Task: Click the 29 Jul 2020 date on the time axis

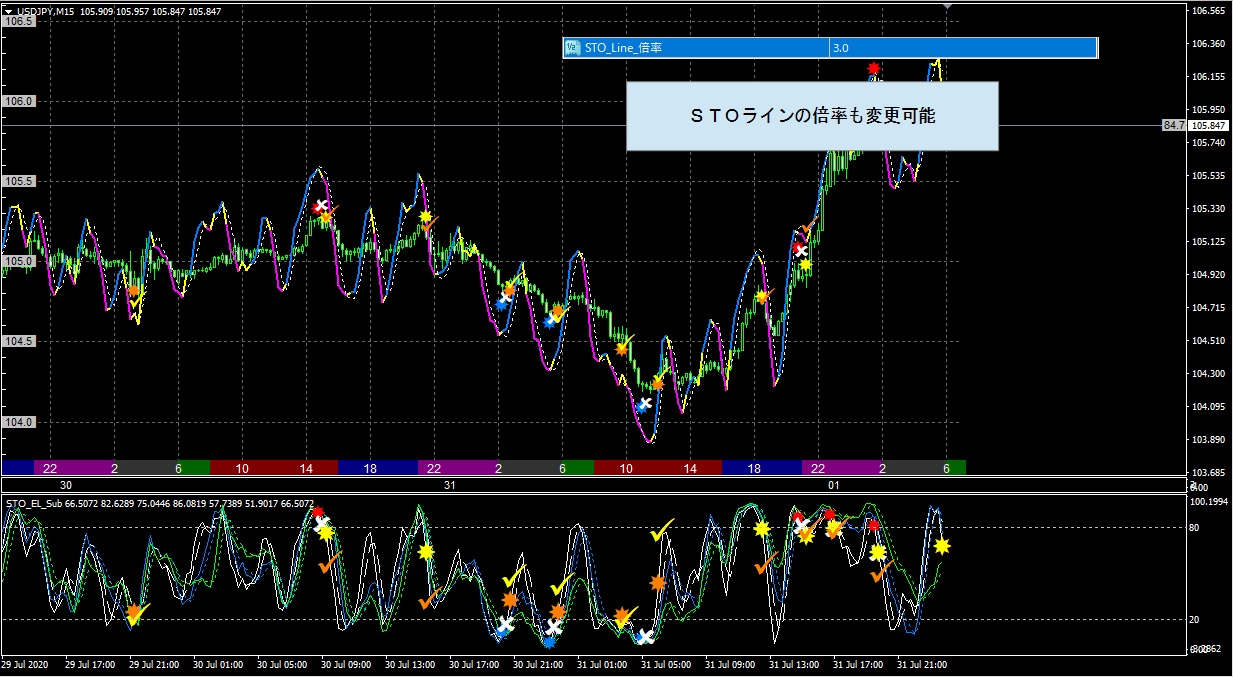Action: click(25, 663)
